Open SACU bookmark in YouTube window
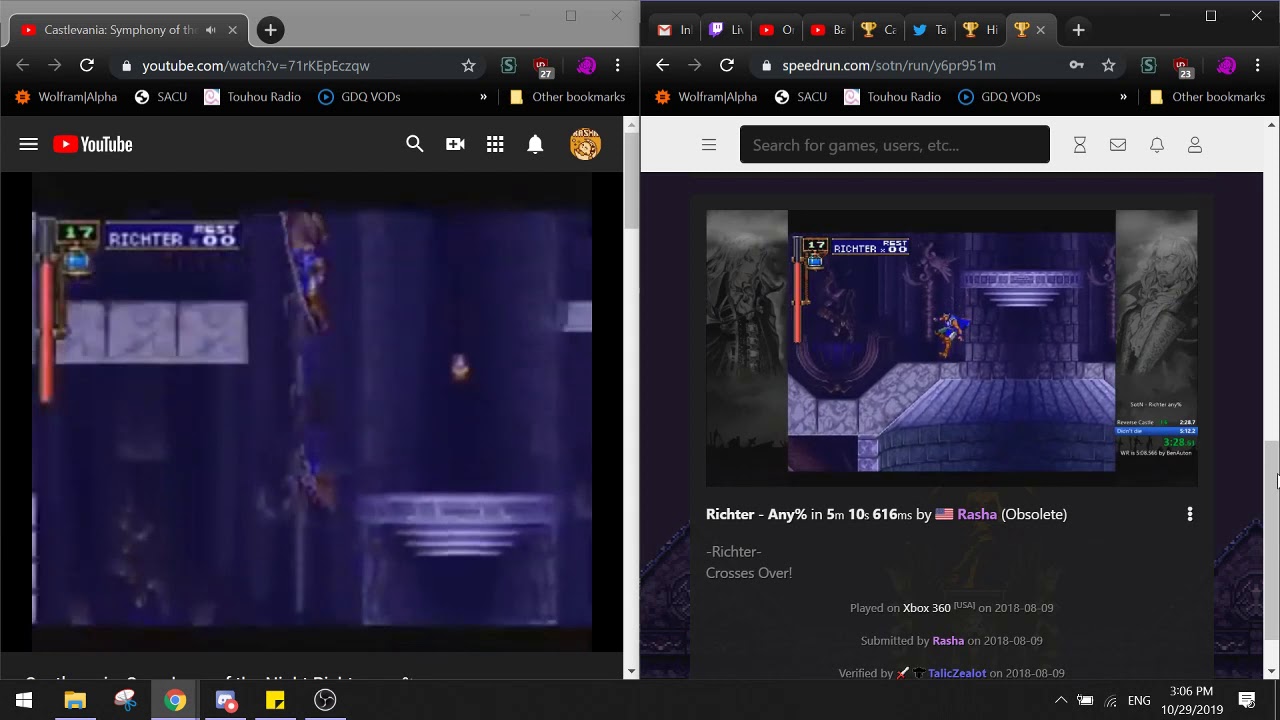 [x=160, y=97]
